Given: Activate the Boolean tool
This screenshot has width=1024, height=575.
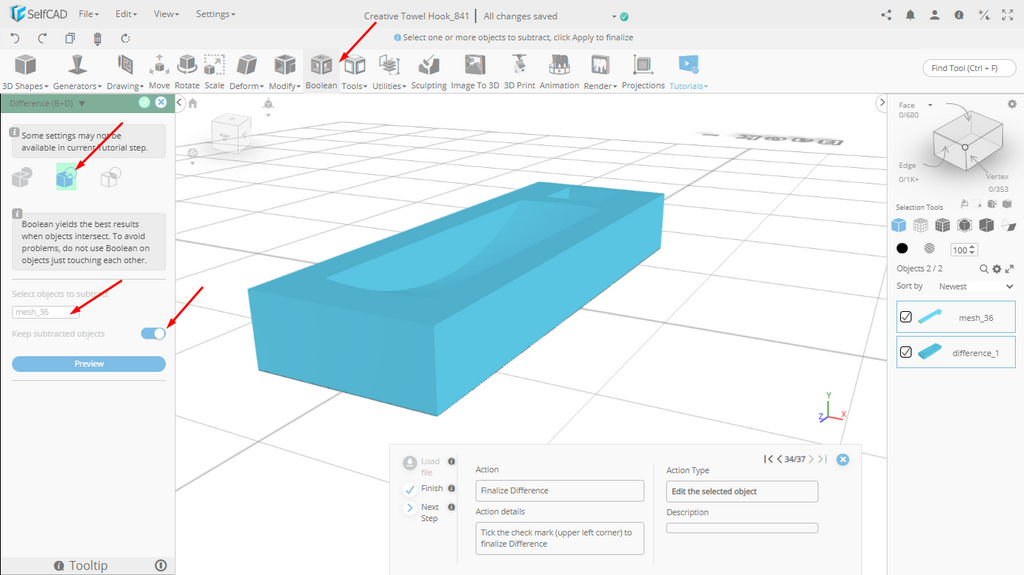Looking at the screenshot, I should pos(321,72).
